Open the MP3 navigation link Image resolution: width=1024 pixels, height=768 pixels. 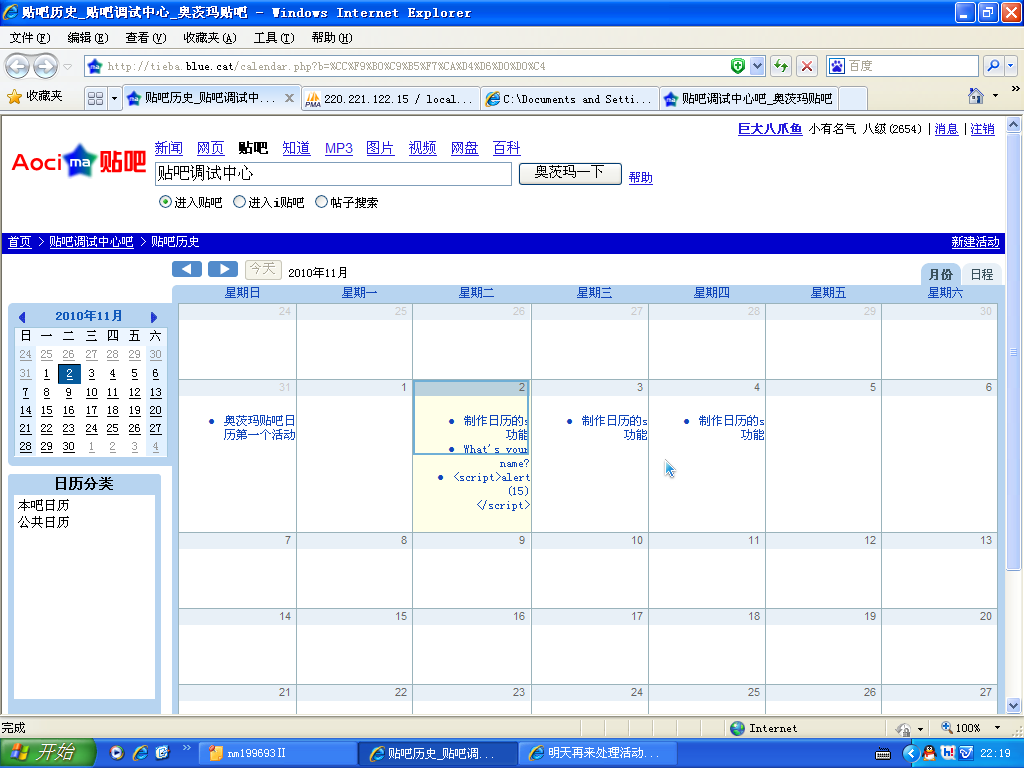338,148
